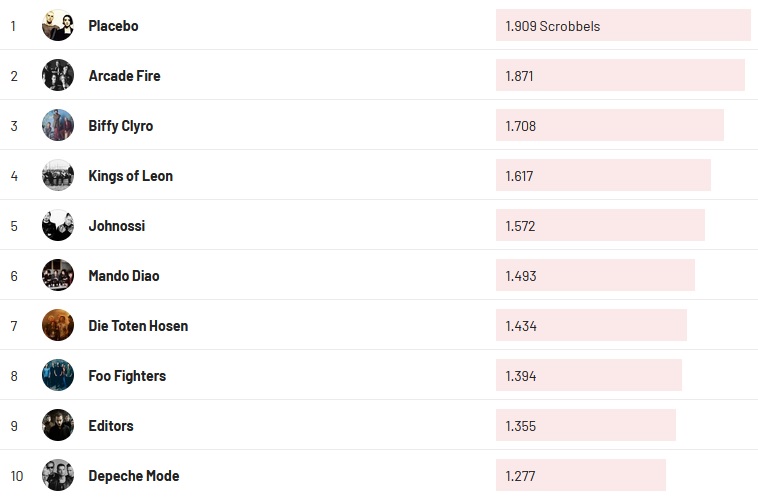Open the Die Toten Hosen link
758x497 pixels.
(138, 326)
